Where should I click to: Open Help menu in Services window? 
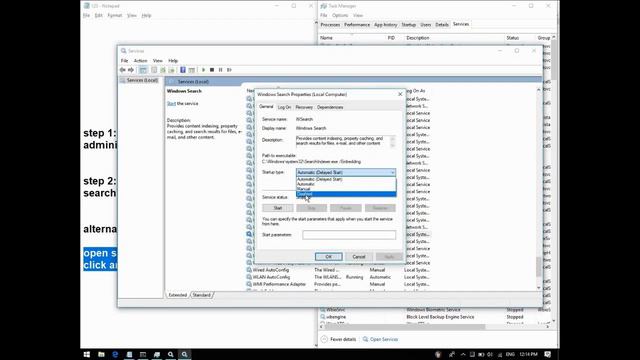coord(173,60)
